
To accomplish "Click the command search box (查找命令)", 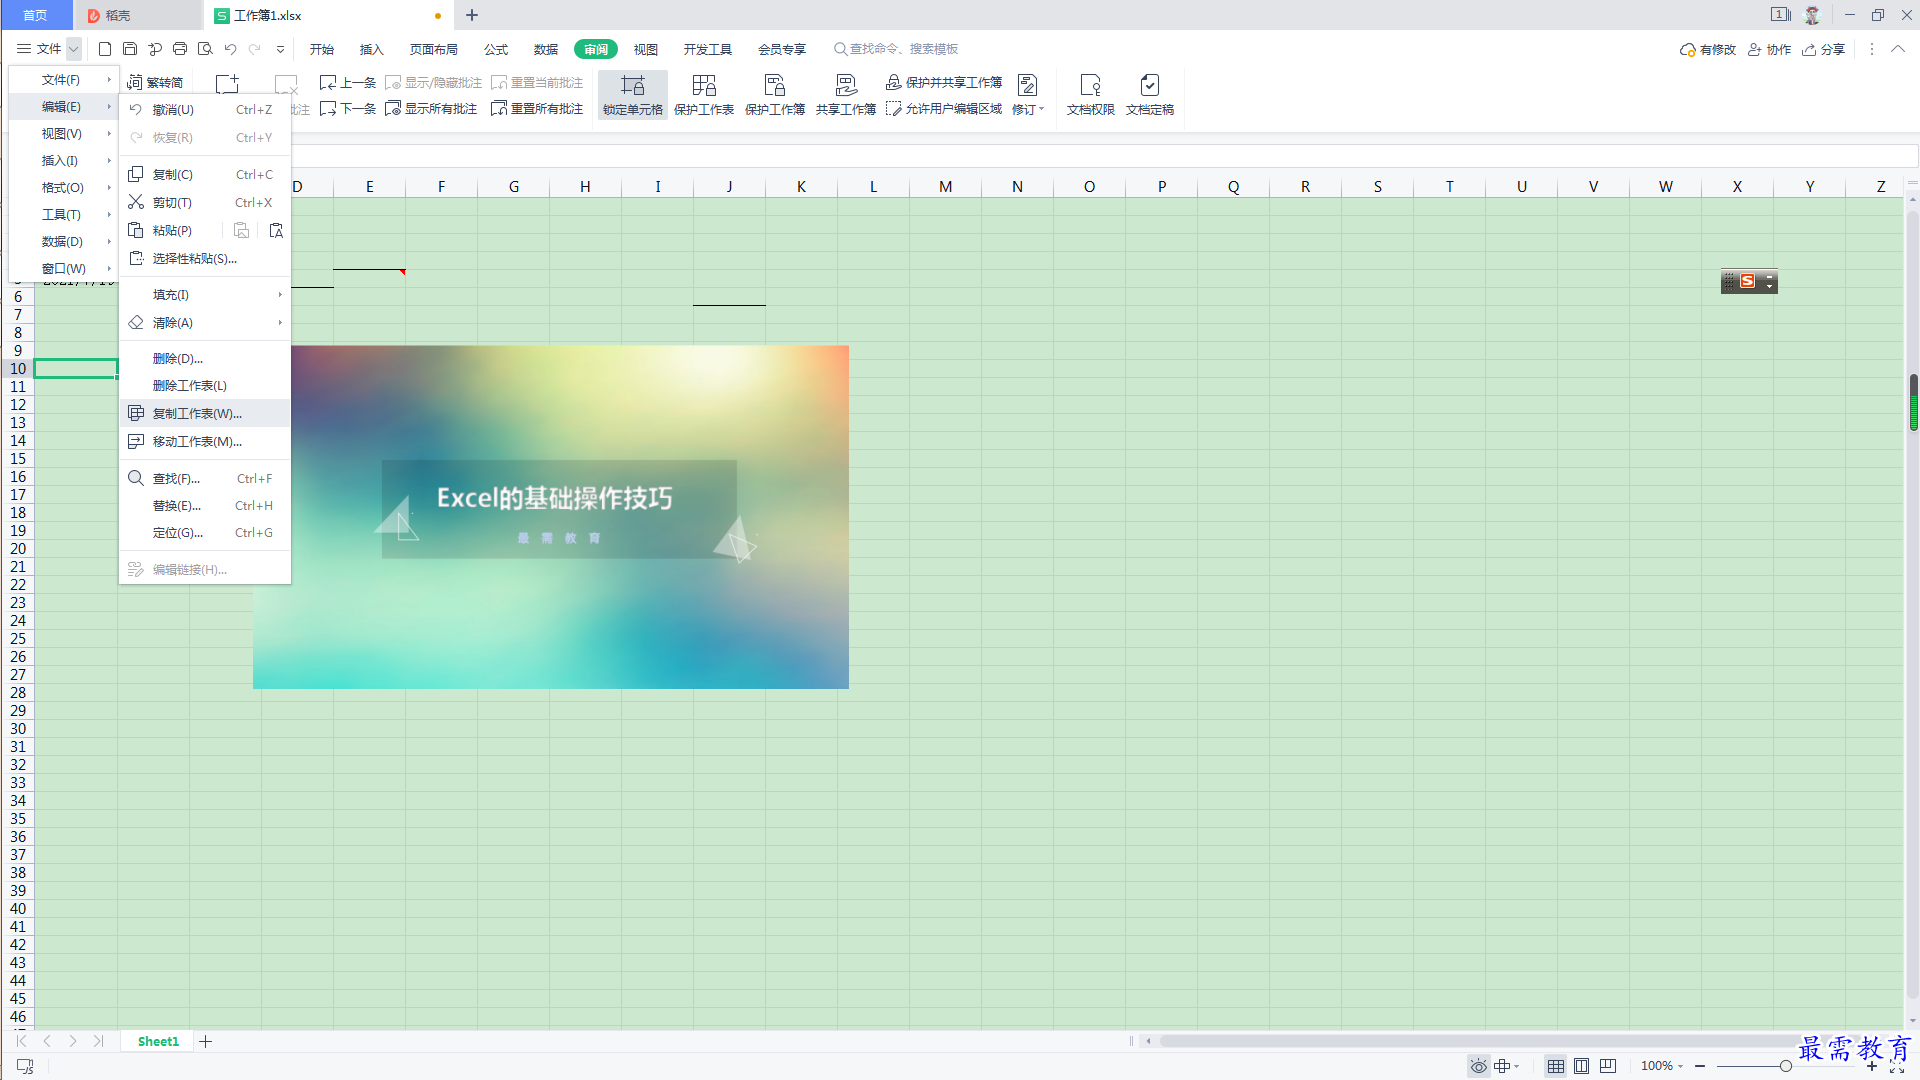I will pyautogui.click(x=897, y=49).
